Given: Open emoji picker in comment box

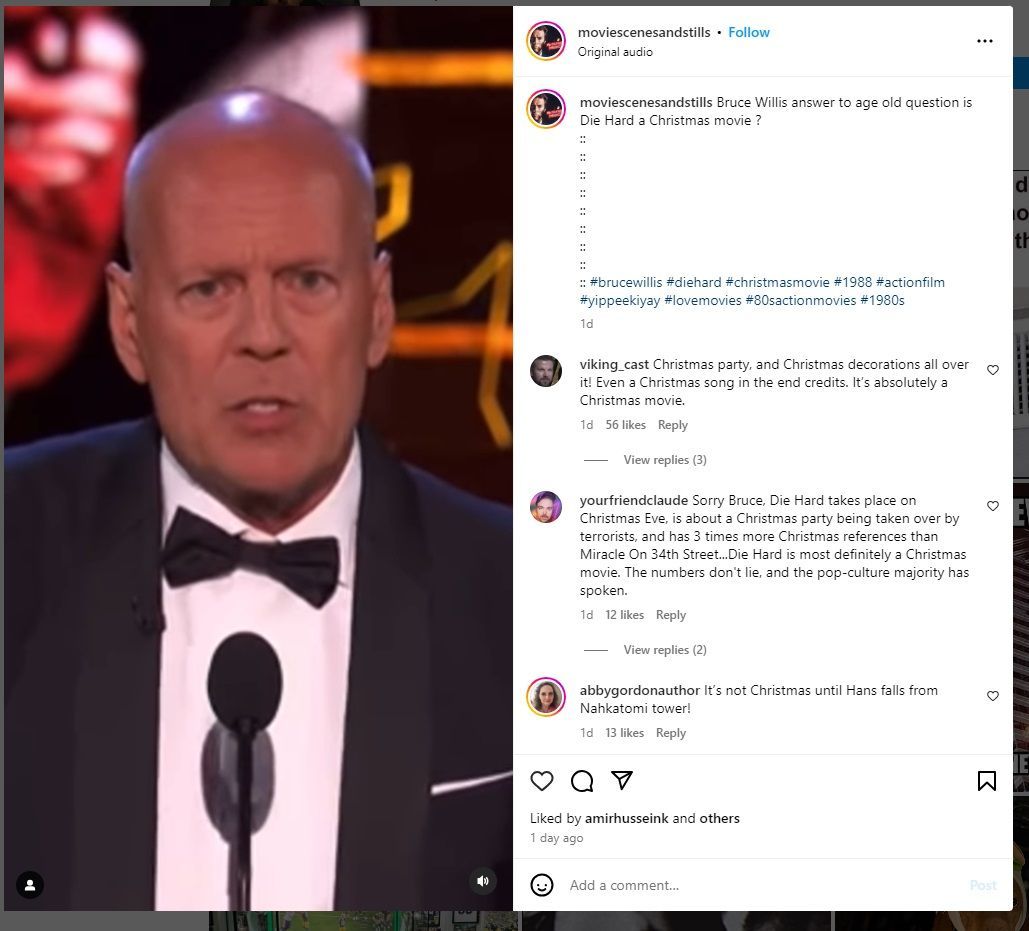Looking at the screenshot, I should point(541,885).
